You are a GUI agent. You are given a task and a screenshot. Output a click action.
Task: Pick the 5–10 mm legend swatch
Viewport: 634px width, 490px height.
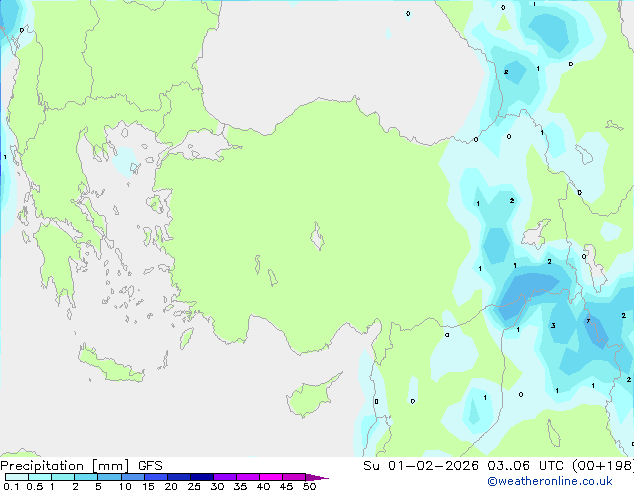[109, 477]
